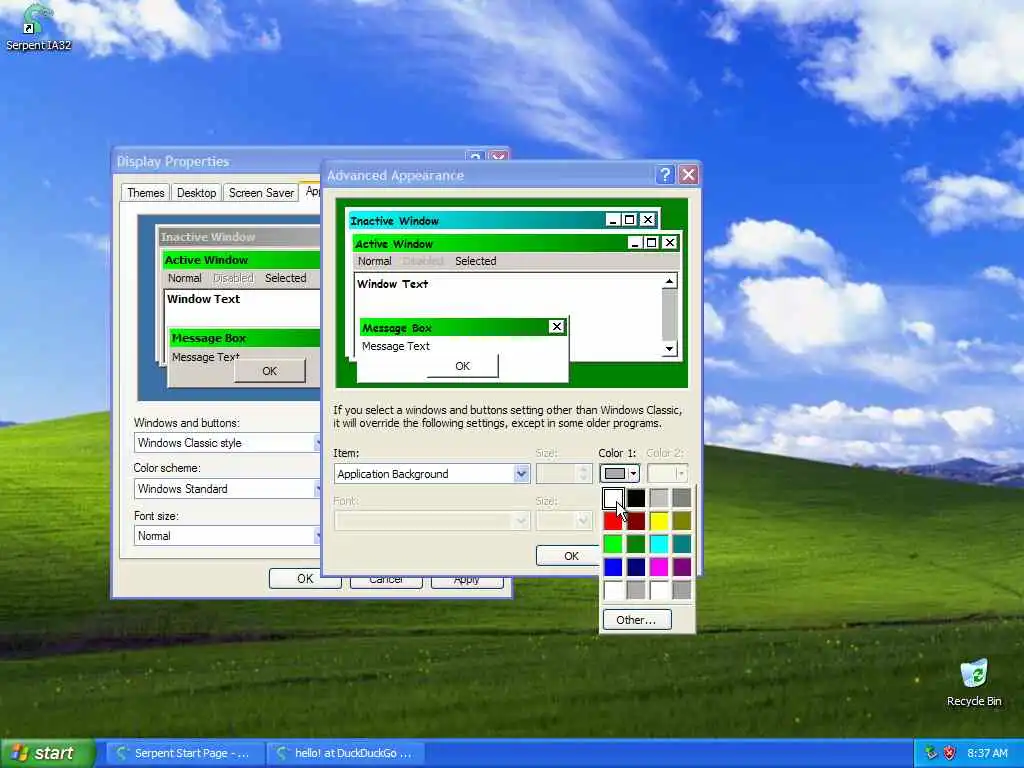This screenshot has width=1024, height=768.
Task: Pick the purple color swatch
Action: [x=682, y=567]
